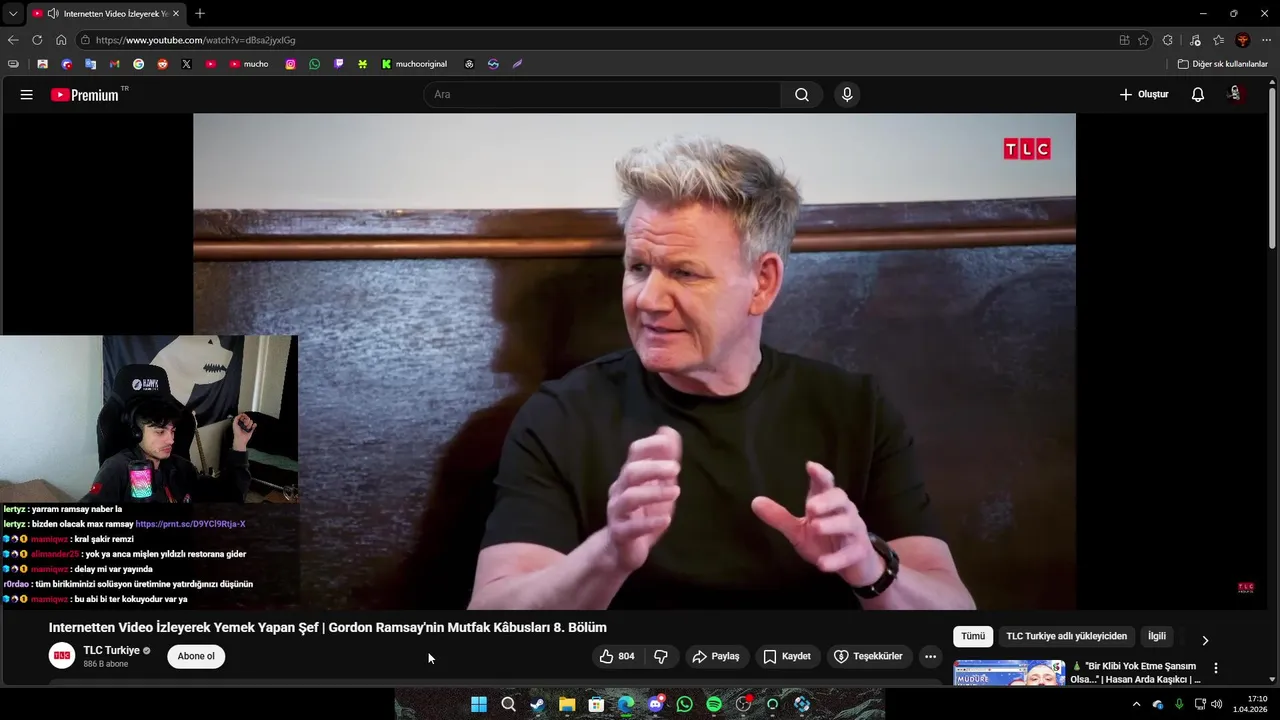Show hidden system tray icons
Viewport: 1280px width, 720px height.
point(1136,704)
